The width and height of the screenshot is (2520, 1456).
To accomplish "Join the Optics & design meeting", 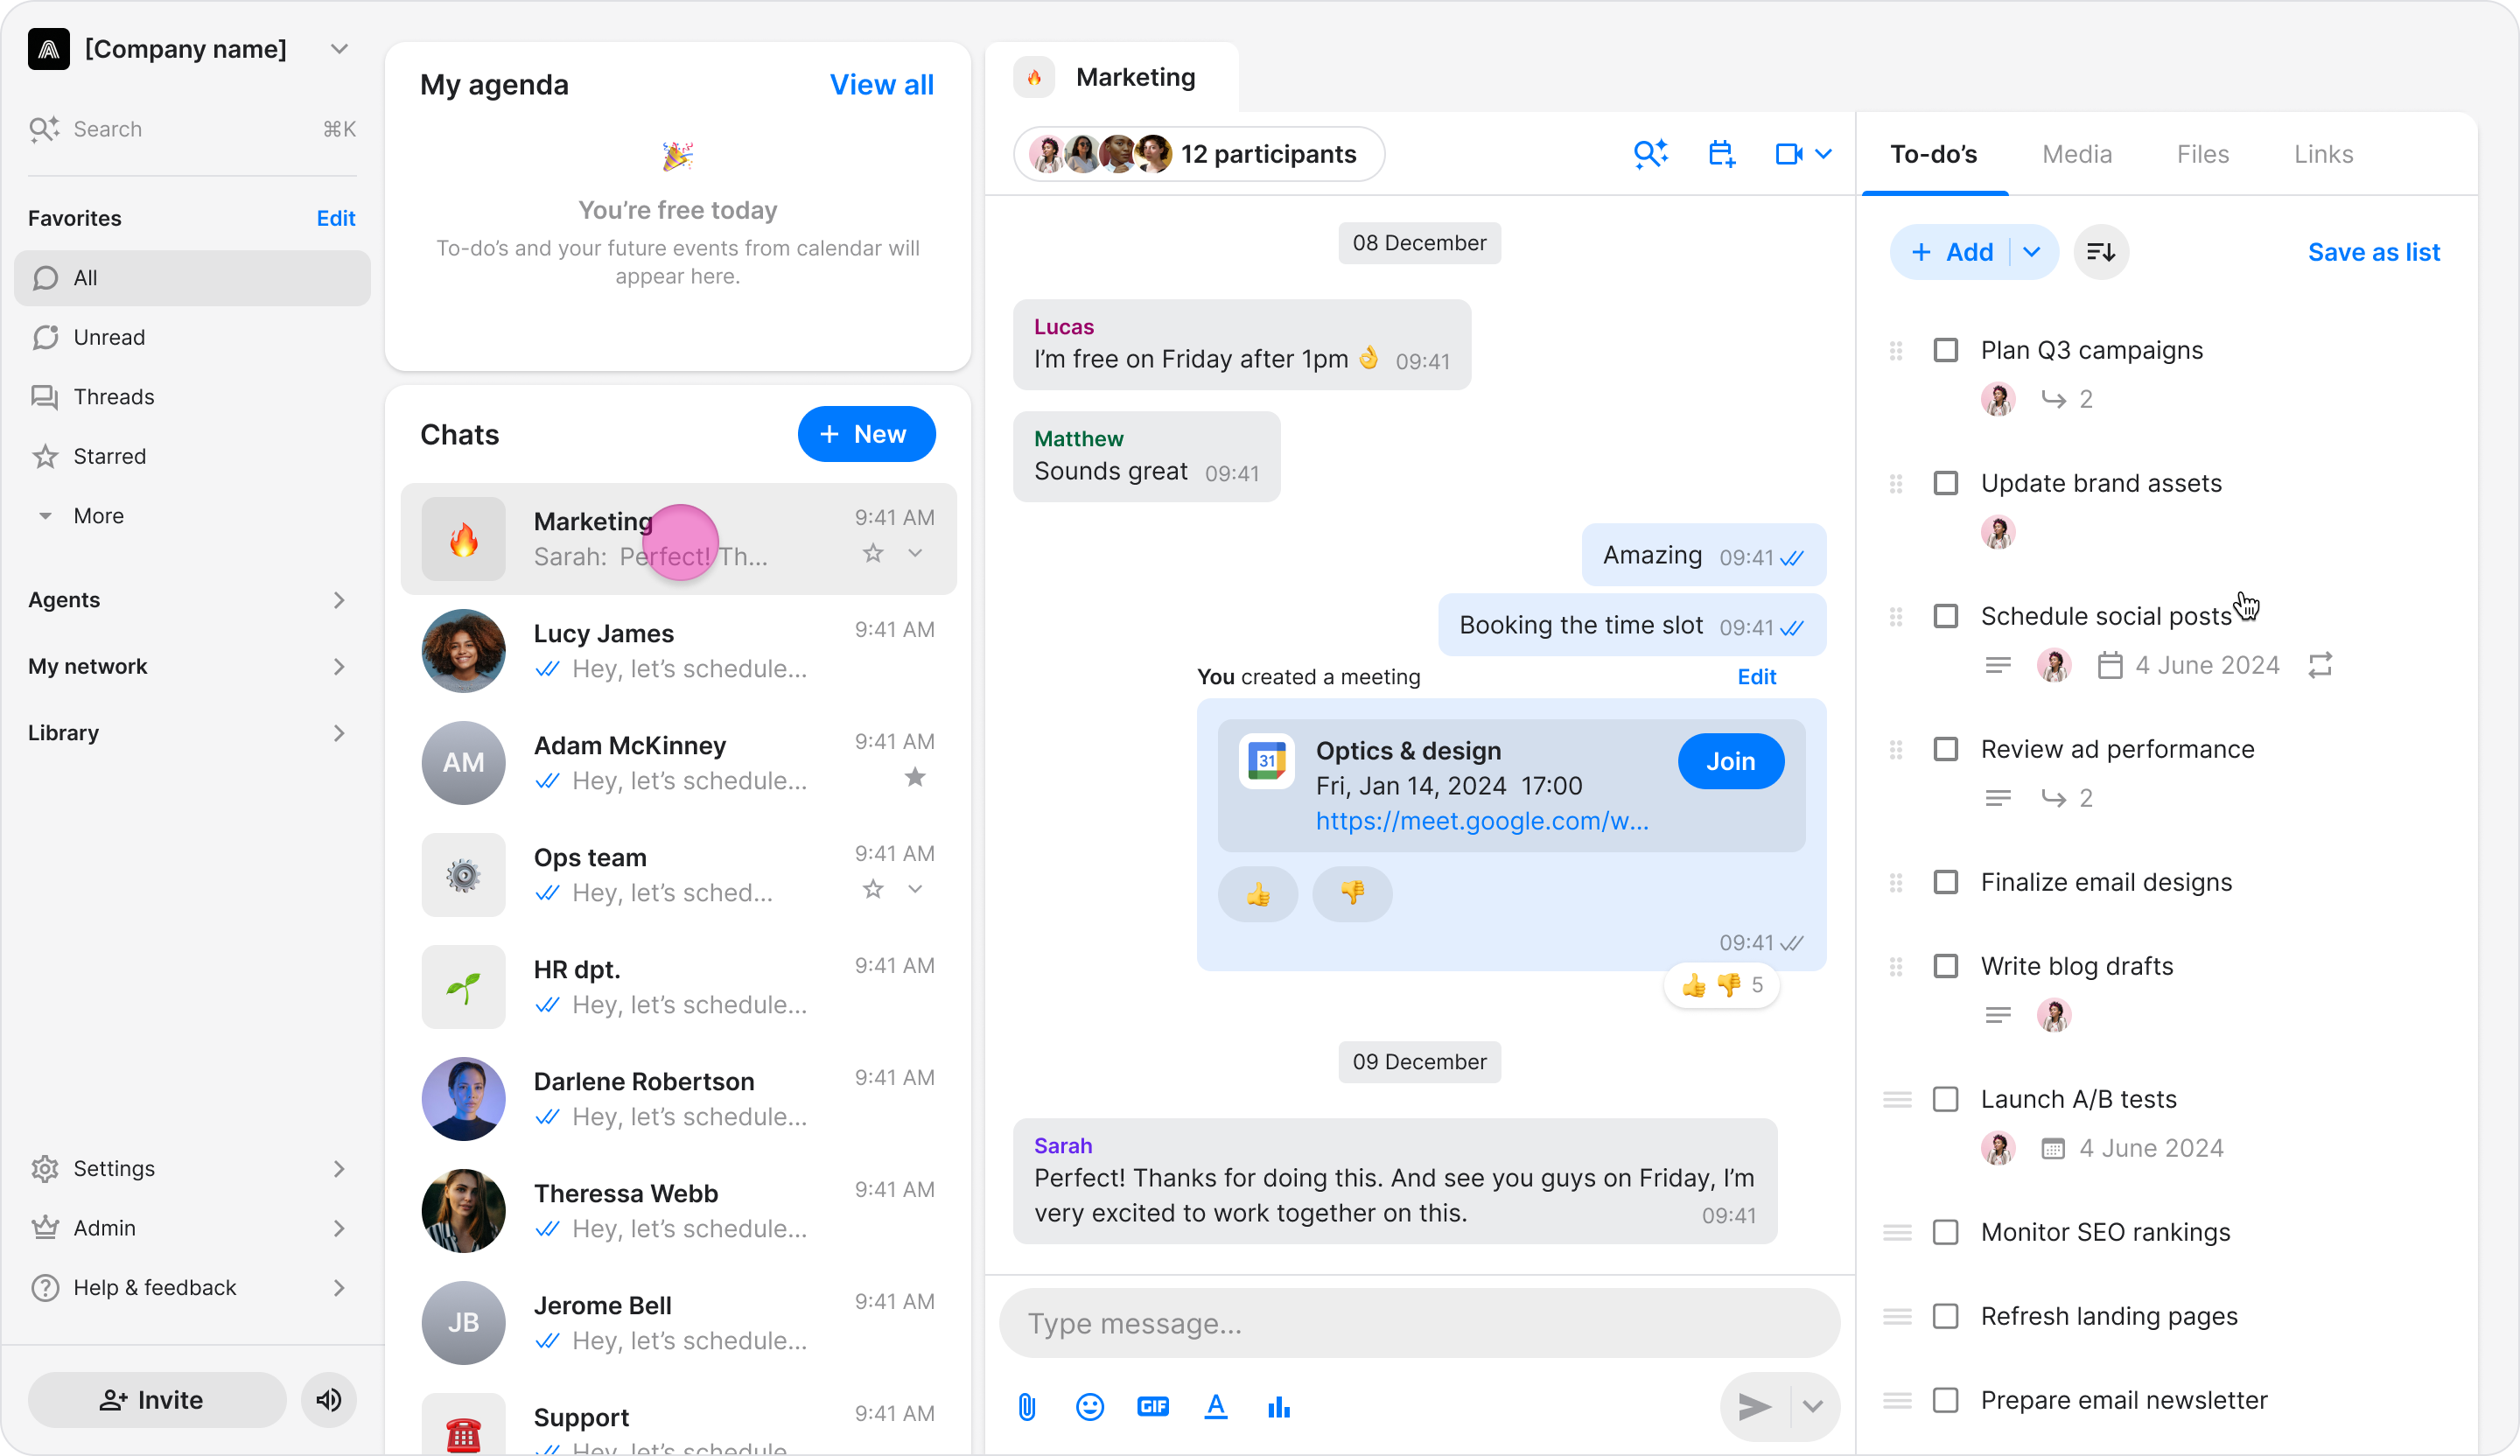I will (1731, 762).
